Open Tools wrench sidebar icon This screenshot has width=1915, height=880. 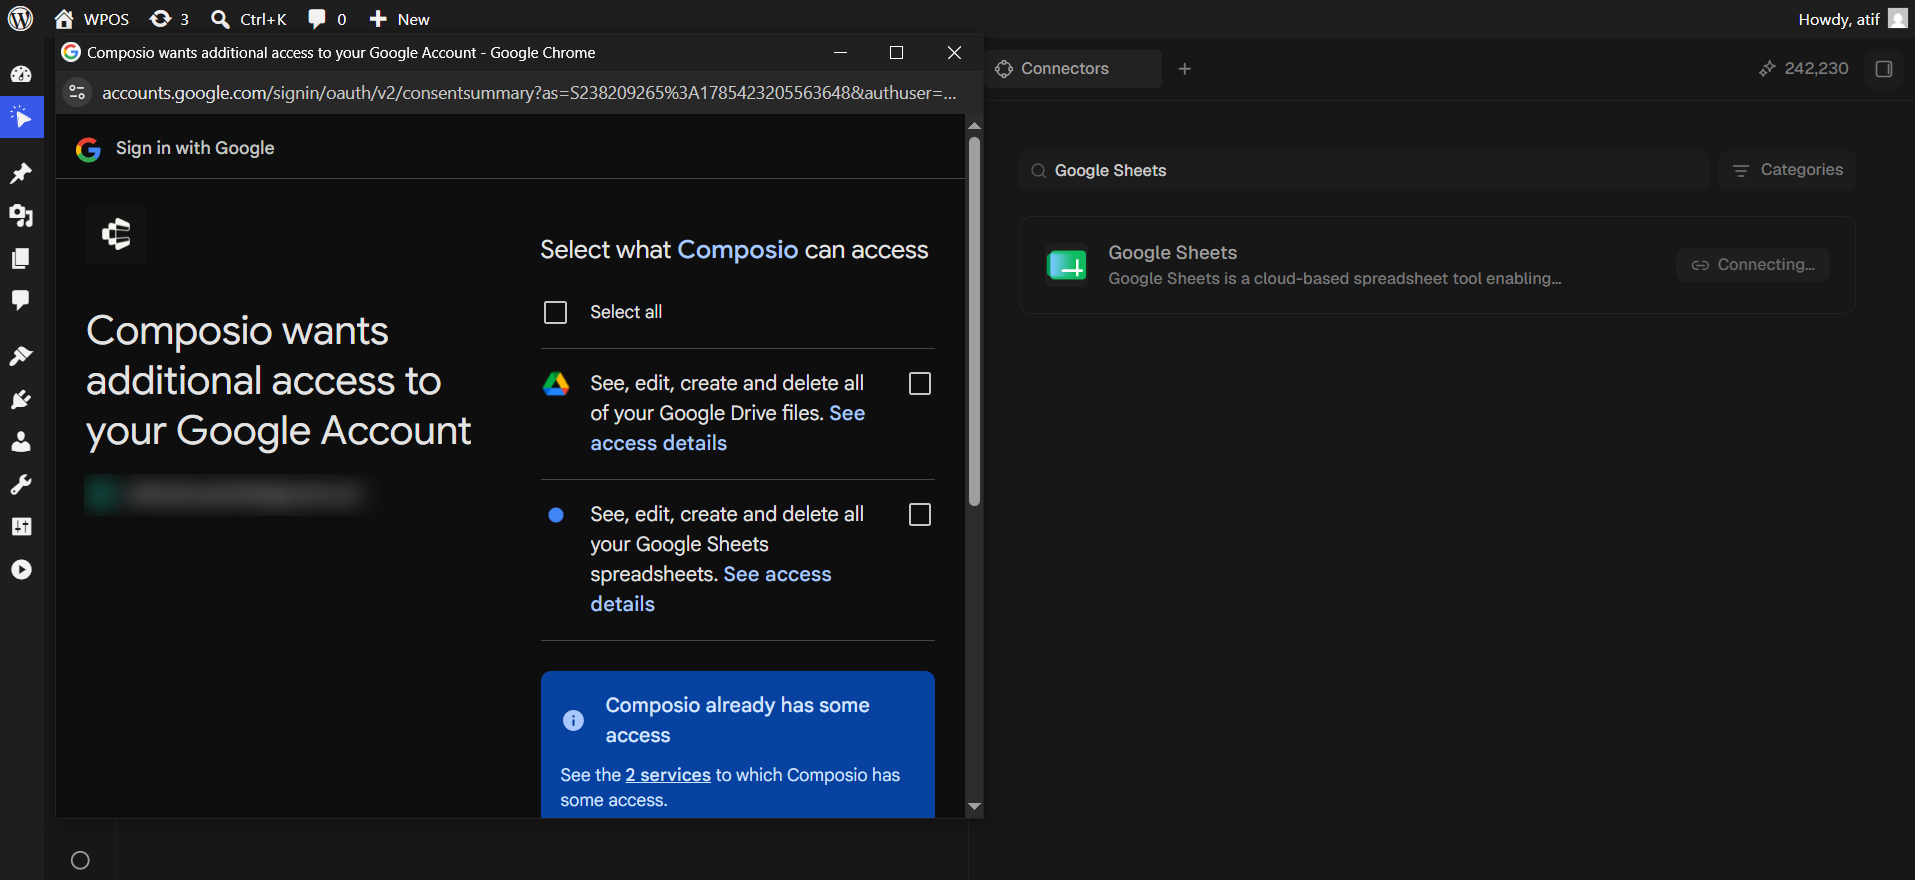click(x=21, y=485)
